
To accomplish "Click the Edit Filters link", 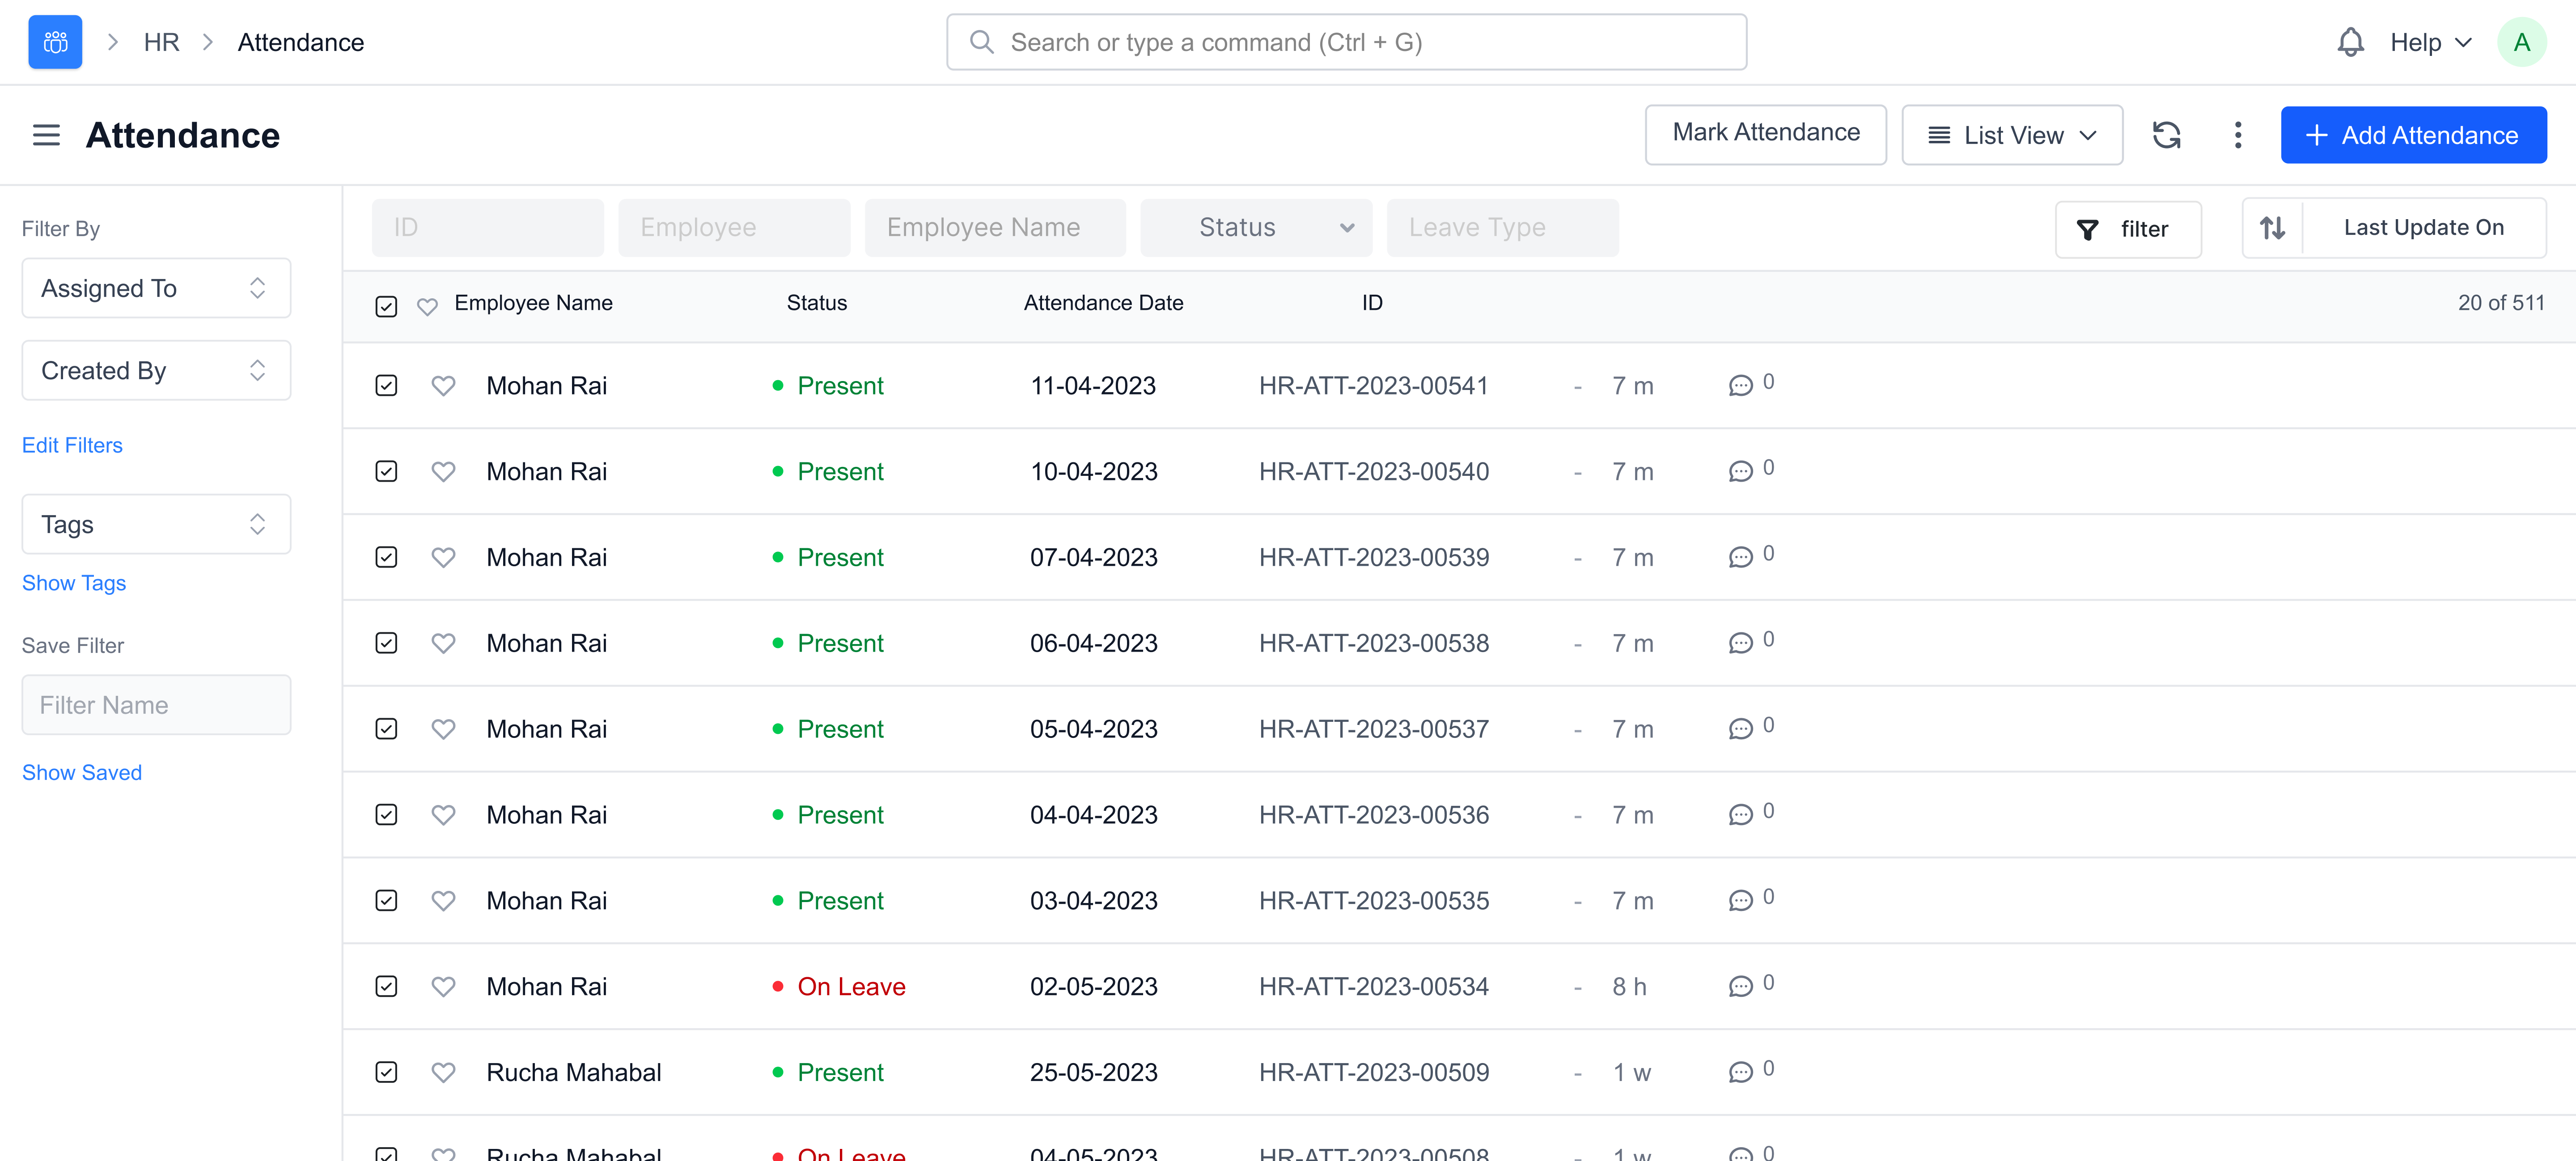I will click(72, 446).
